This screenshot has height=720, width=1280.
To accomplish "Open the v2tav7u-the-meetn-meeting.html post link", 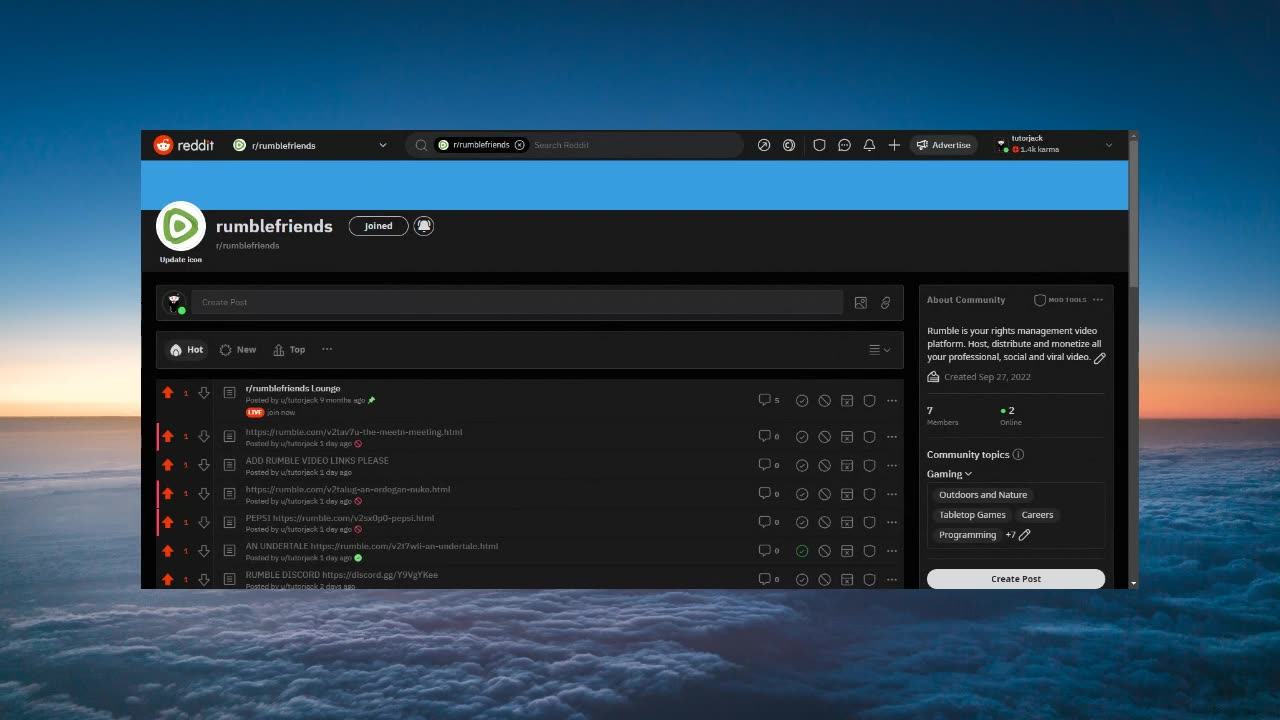I will [x=354, y=432].
